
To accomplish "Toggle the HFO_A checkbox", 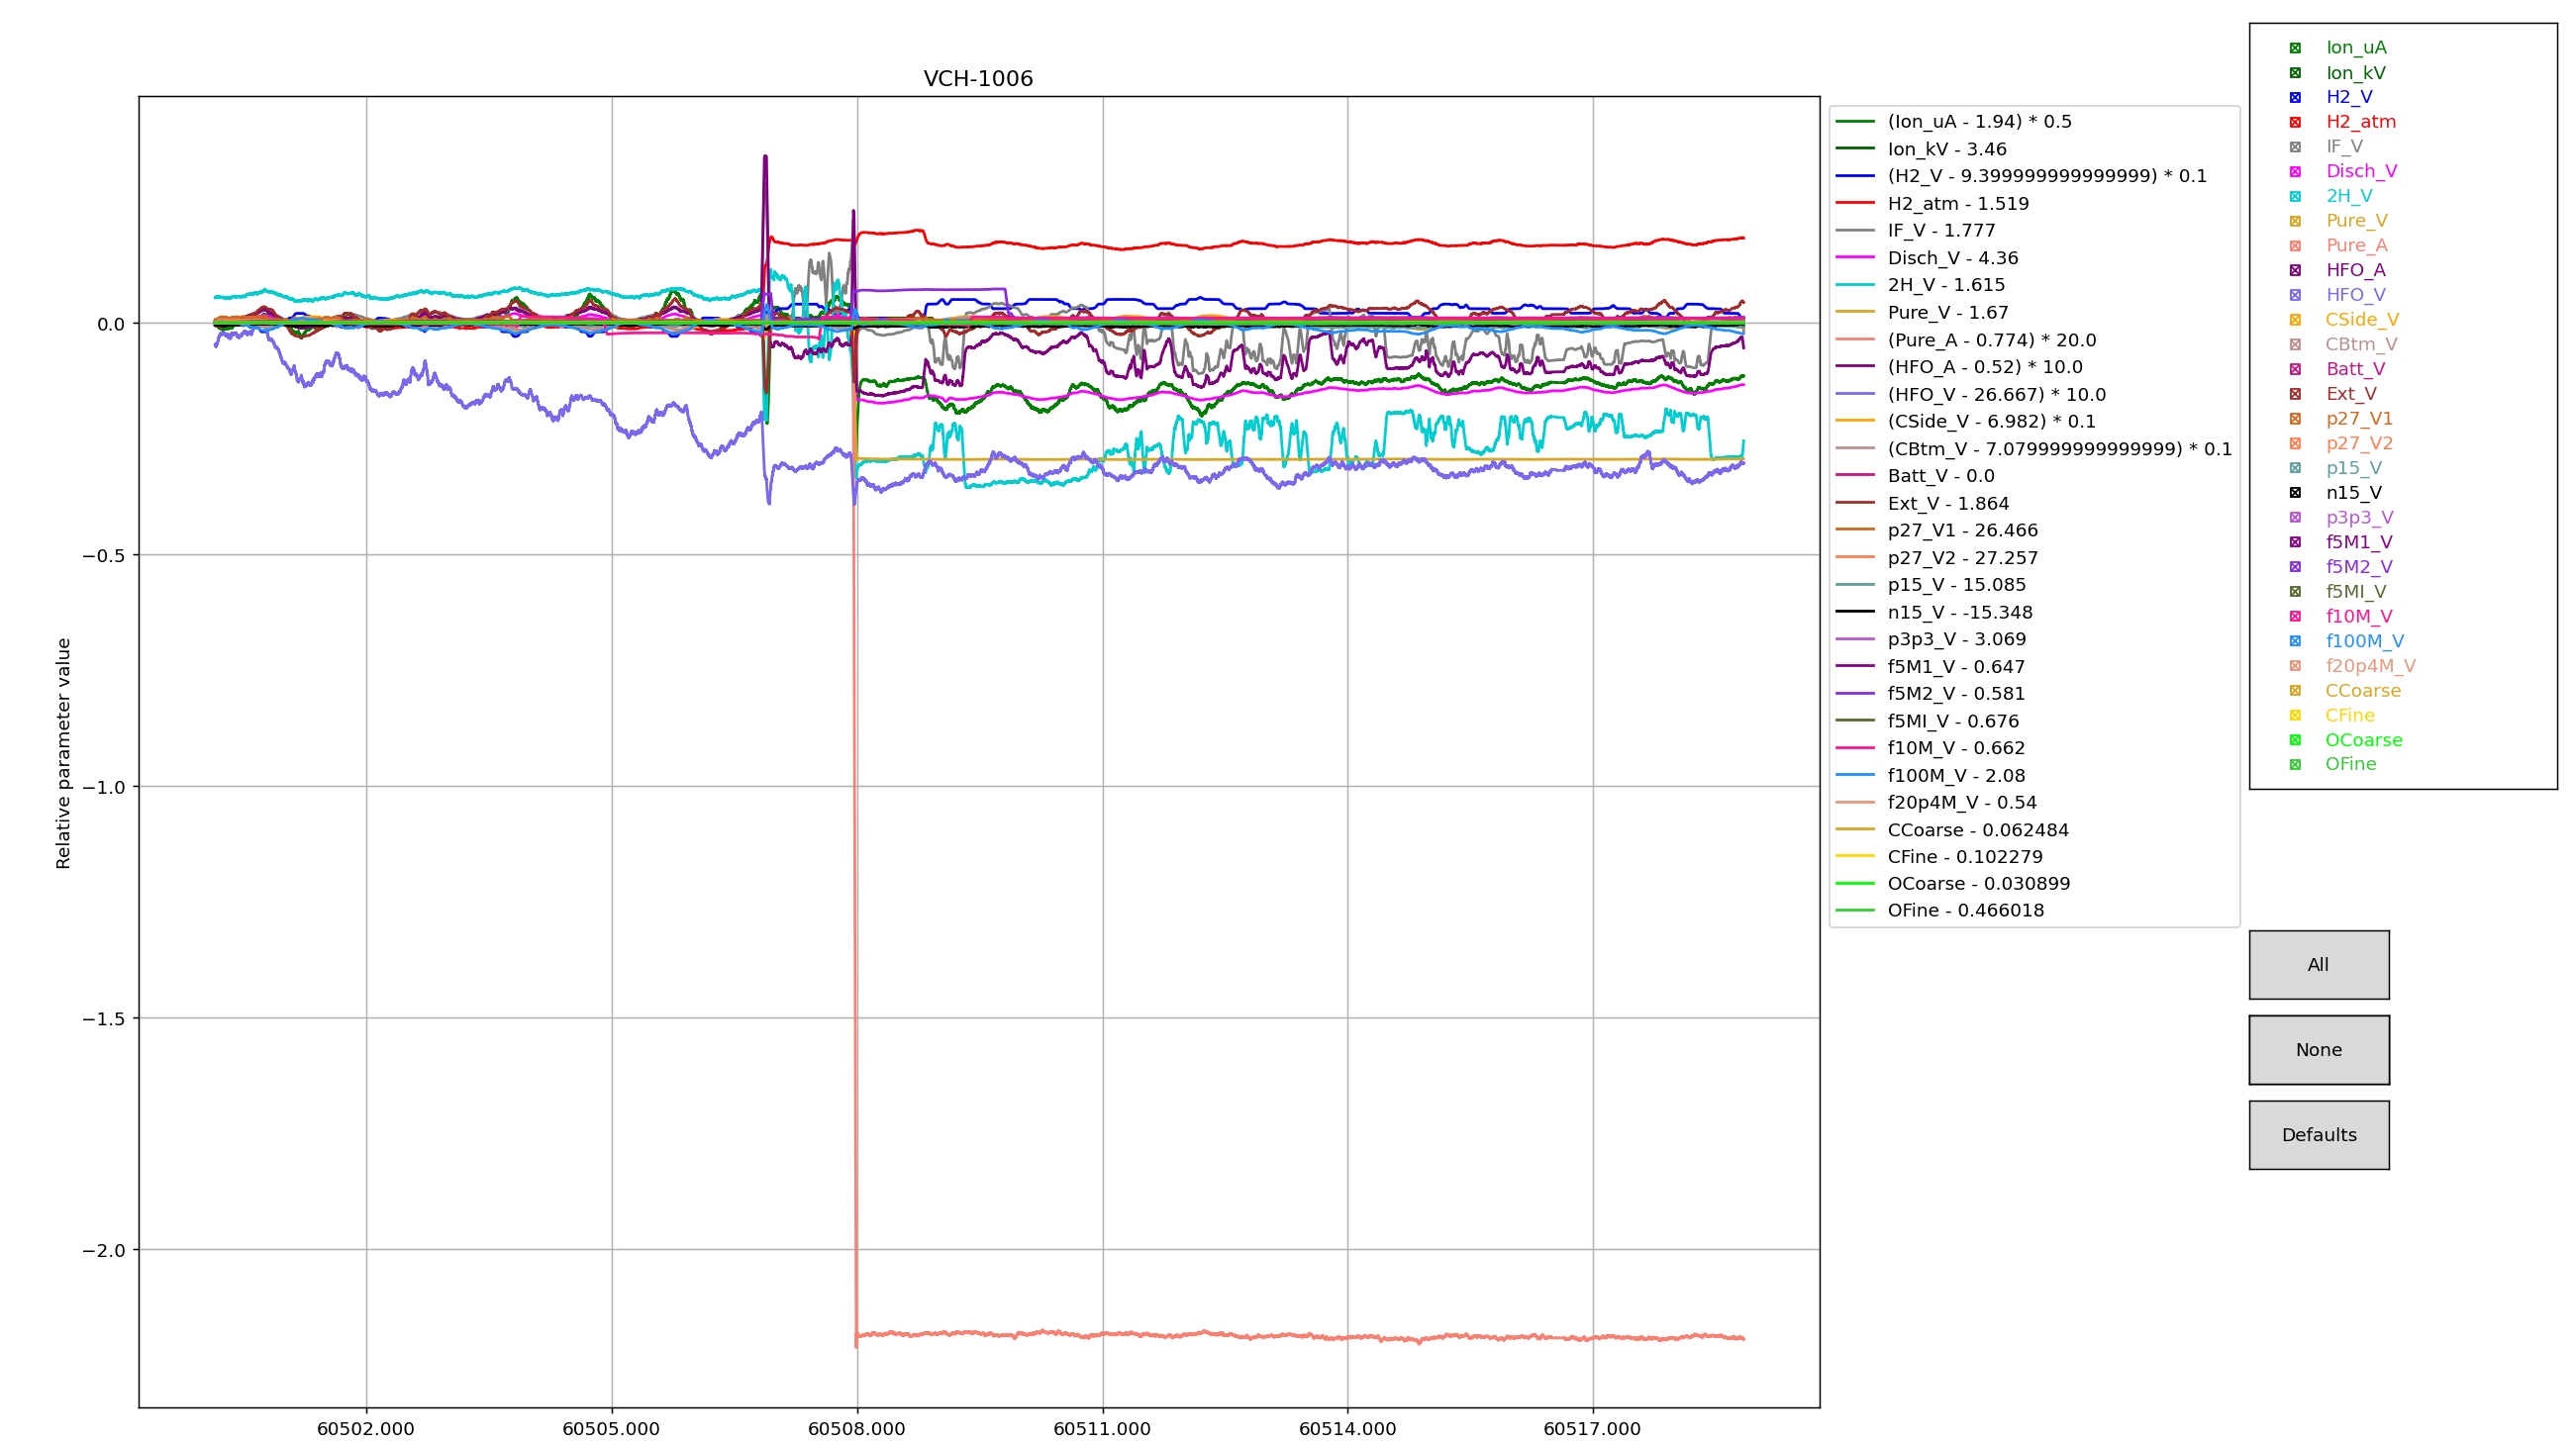I will click(2295, 270).
